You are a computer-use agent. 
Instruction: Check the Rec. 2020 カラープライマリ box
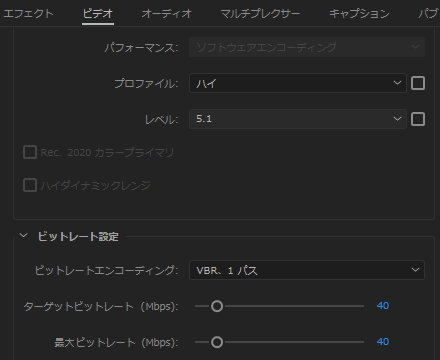[x=30, y=152]
